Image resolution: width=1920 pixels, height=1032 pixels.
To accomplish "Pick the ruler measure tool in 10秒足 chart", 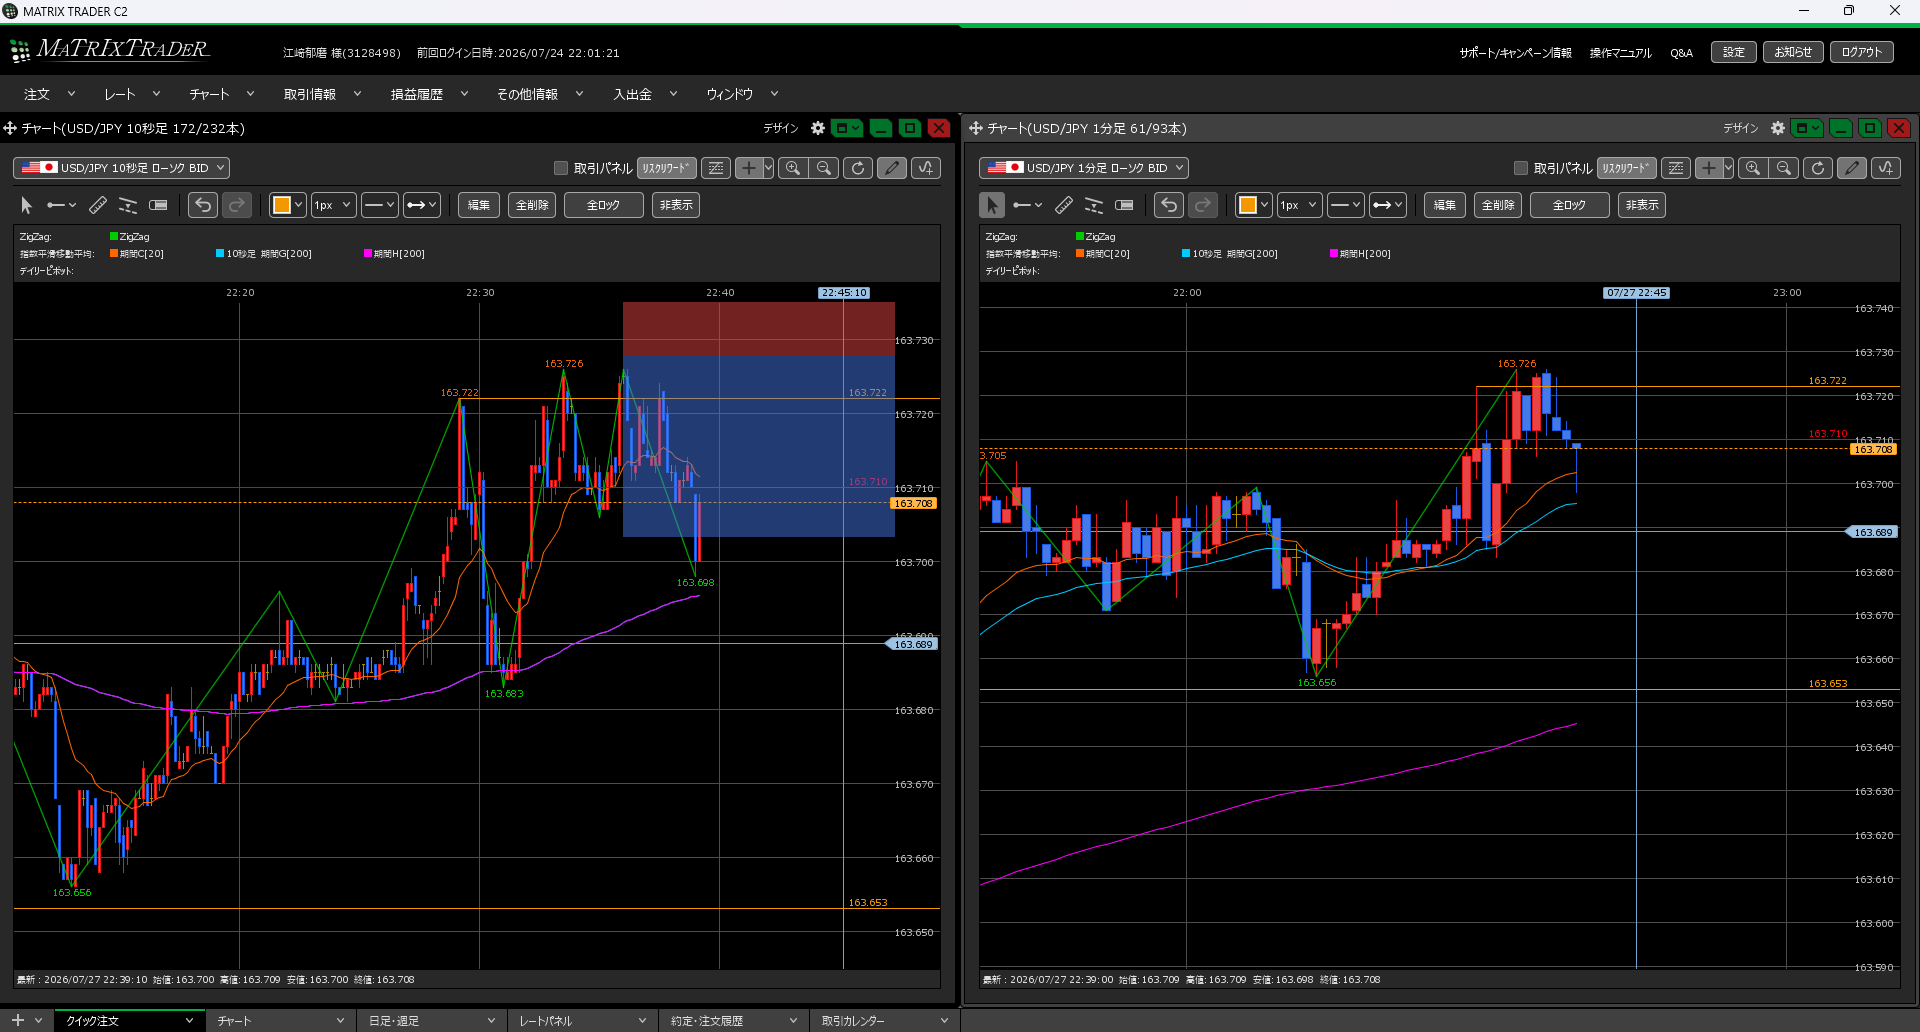I will (x=98, y=205).
